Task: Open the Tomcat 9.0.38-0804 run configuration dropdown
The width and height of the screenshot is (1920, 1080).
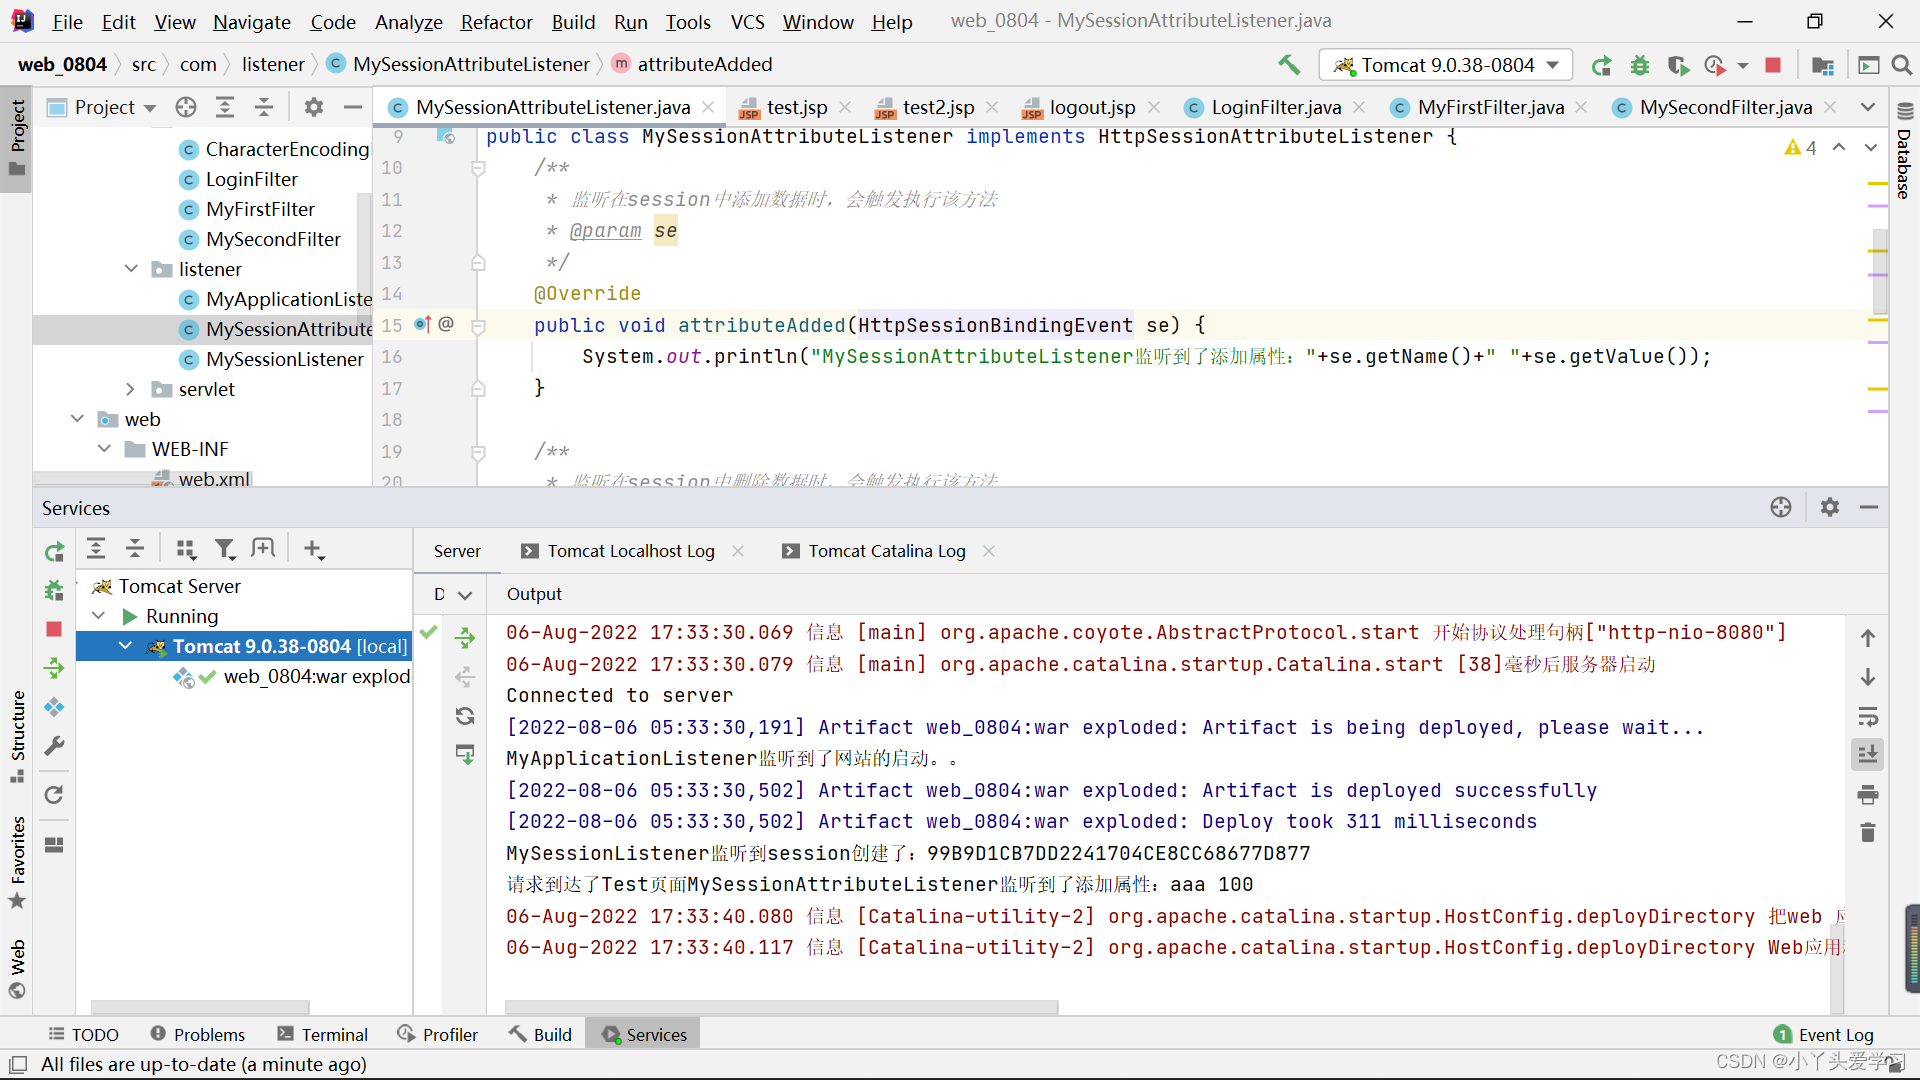Action: pos(1446,65)
